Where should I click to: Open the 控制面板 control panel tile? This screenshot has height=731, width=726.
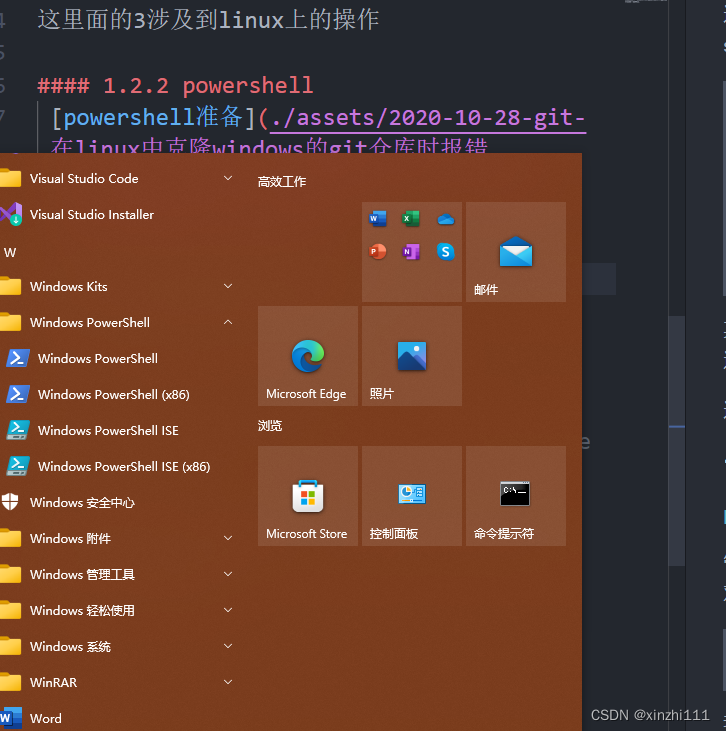point(412,496)
